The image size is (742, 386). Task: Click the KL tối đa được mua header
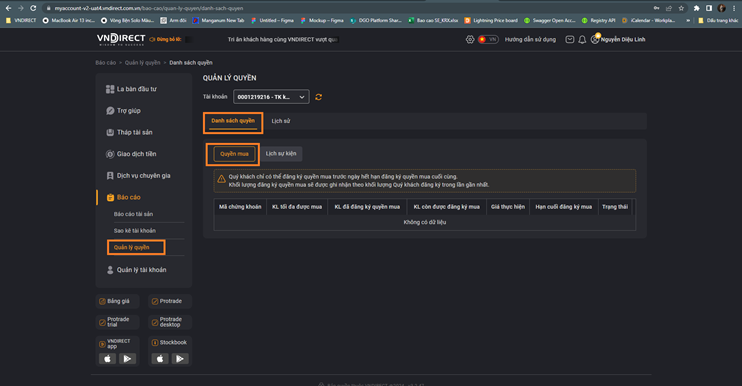click(x=297, y=207)
